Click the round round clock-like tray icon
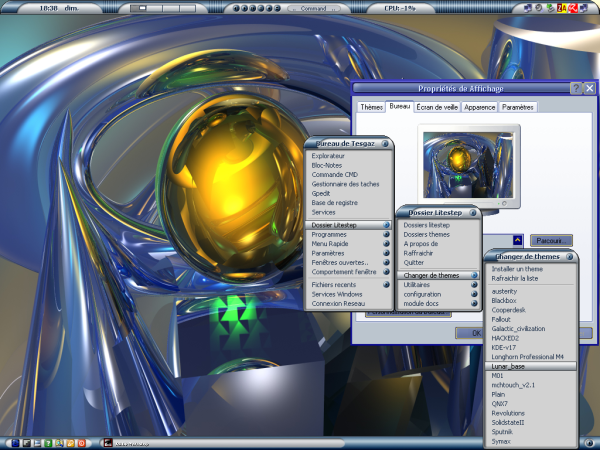This screenshot has height=450, width=600. pos(539,8)
